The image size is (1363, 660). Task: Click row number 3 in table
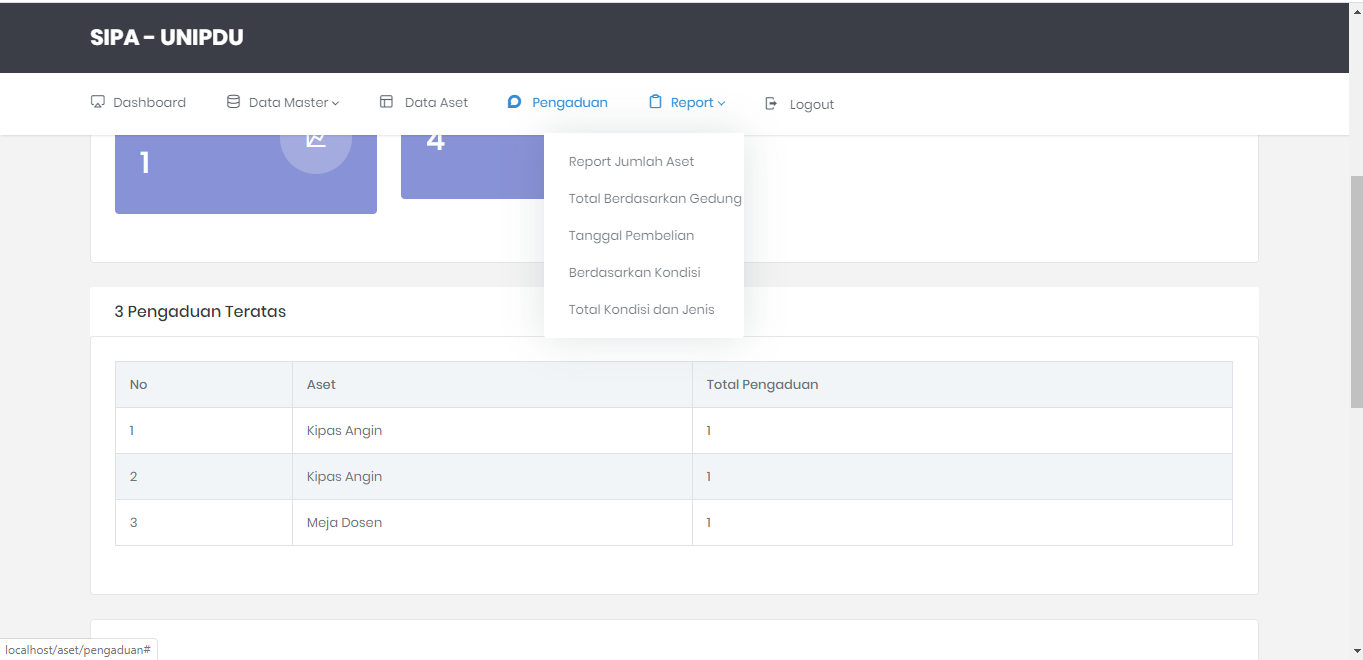(134, 522)
